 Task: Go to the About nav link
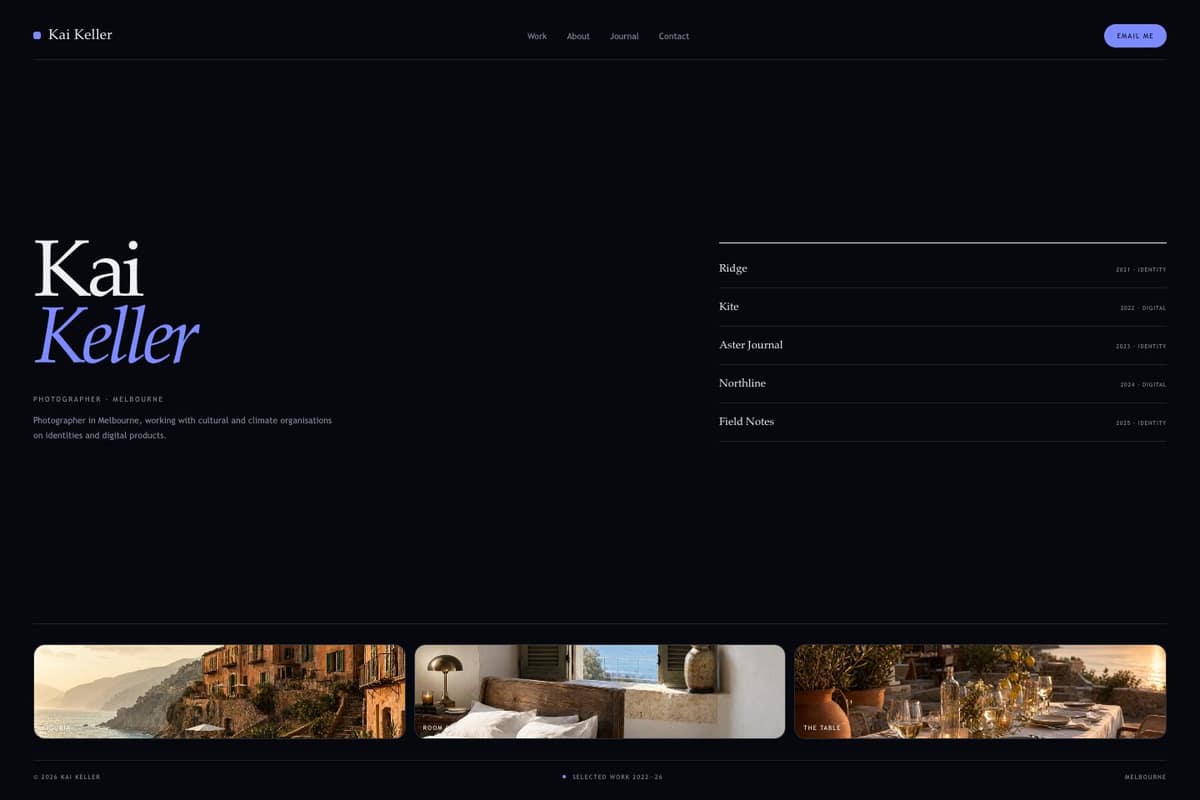point(578,36)
